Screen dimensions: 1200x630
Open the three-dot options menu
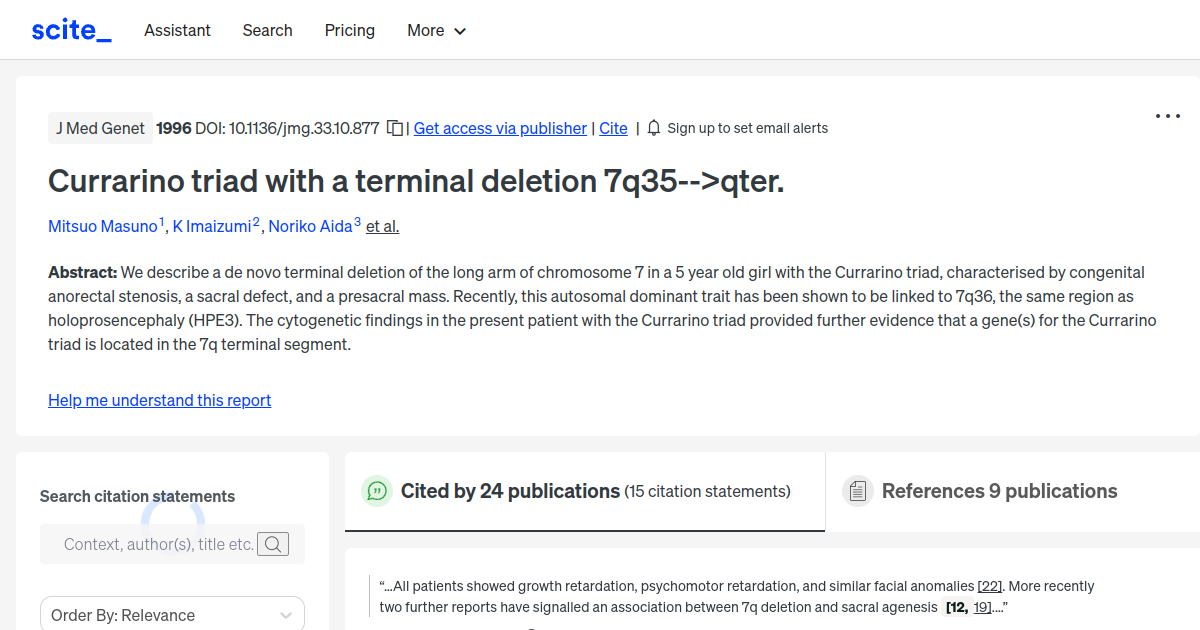point(1167,117)
